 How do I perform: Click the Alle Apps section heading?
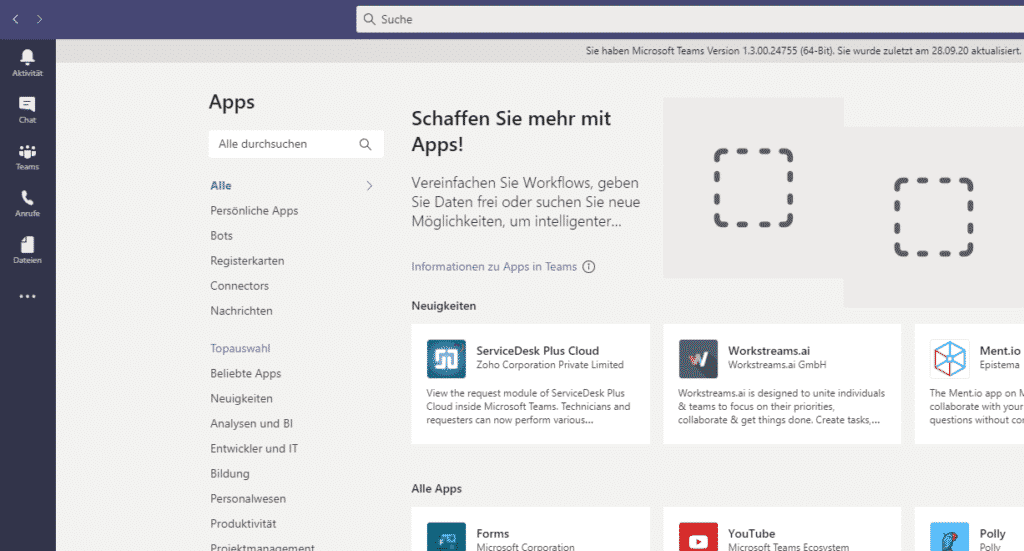pos(436,488)
